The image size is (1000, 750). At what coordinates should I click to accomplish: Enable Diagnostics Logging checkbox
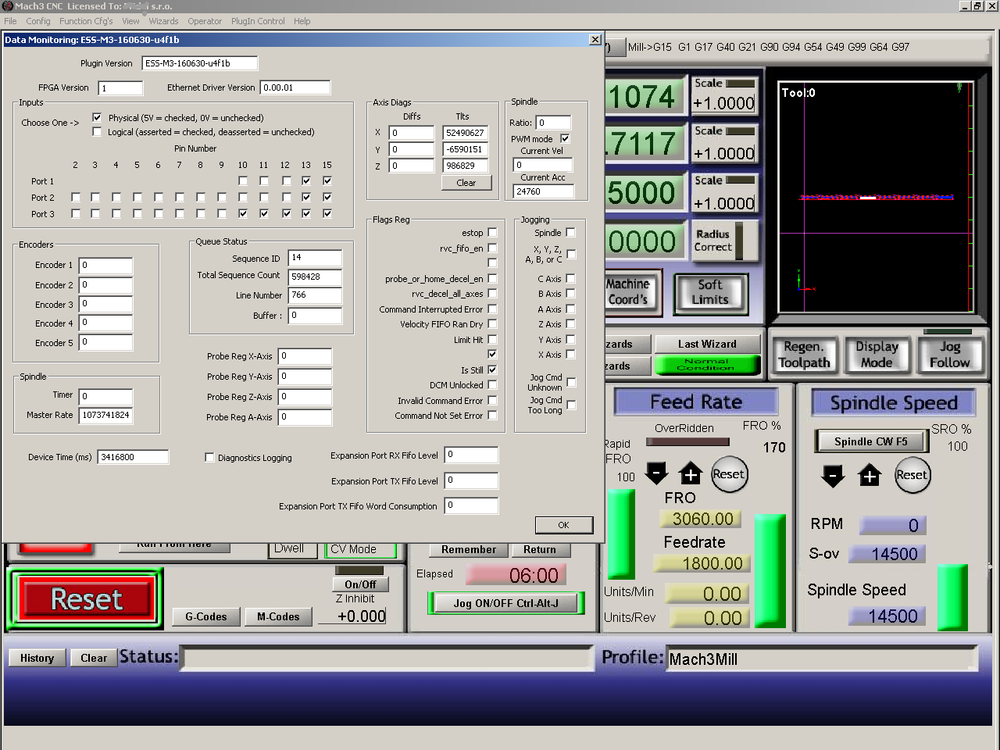click(x=209, y=457)
